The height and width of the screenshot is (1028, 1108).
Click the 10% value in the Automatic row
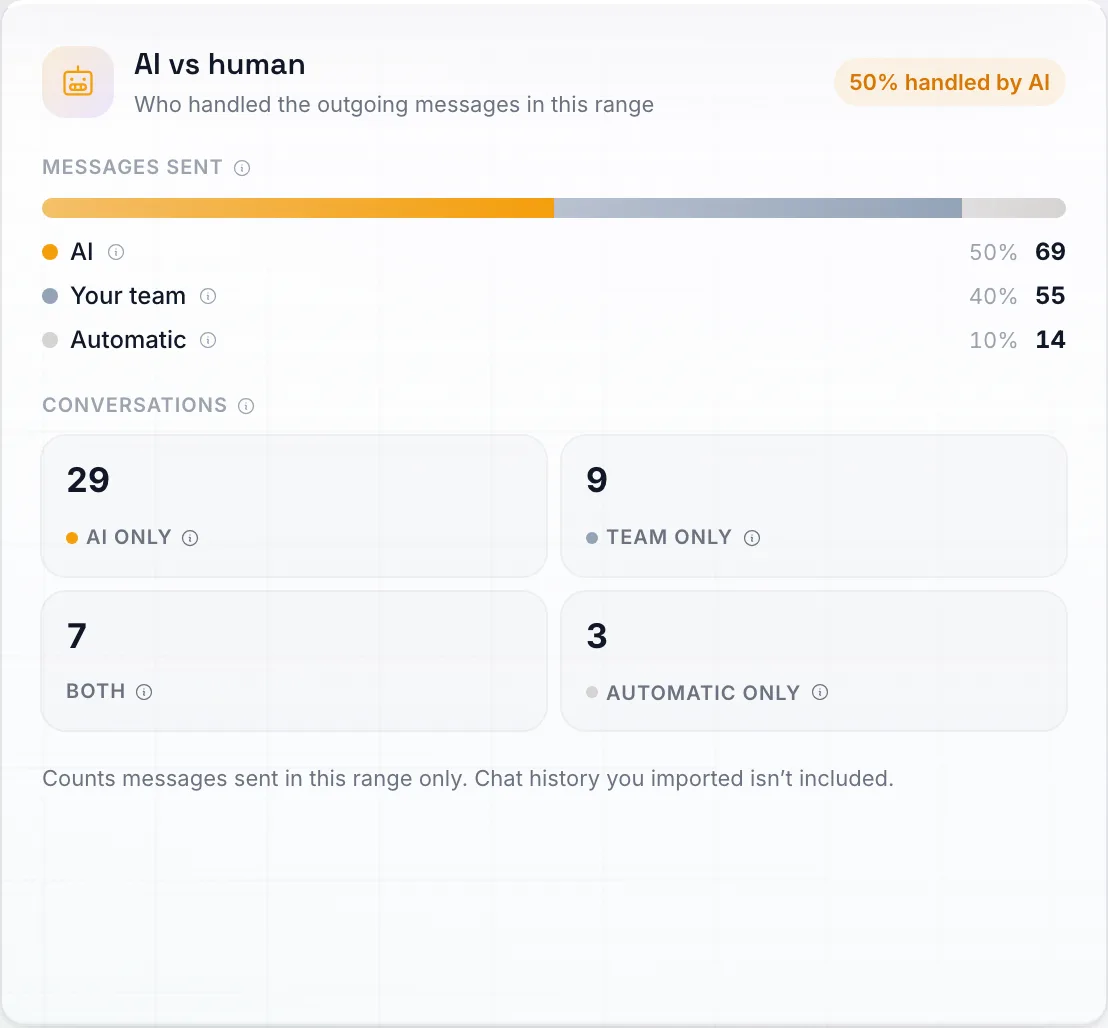coord(993,341)
